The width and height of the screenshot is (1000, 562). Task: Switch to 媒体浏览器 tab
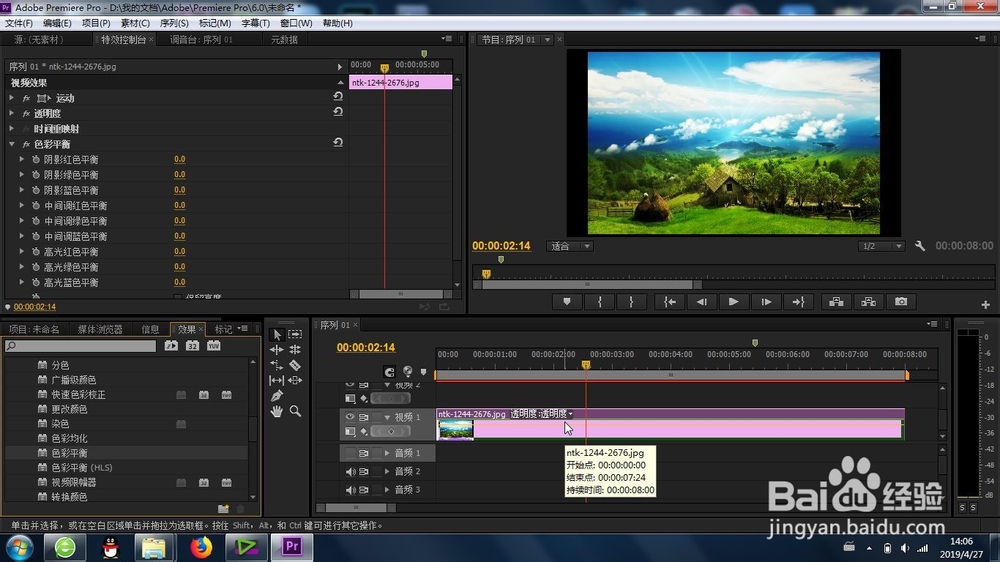click(99, 329)
